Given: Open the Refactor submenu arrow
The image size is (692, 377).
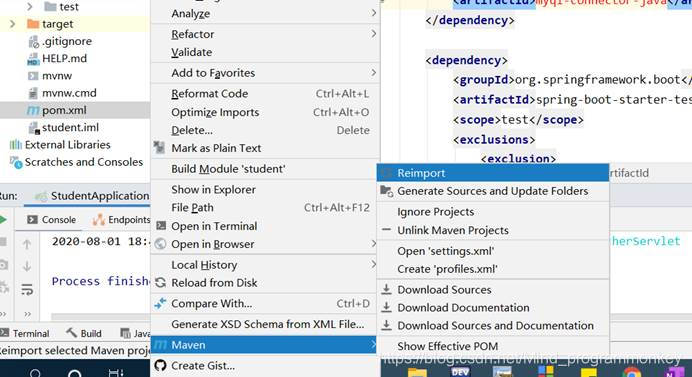Looking at the screenshot, I should tap(373, 34).
